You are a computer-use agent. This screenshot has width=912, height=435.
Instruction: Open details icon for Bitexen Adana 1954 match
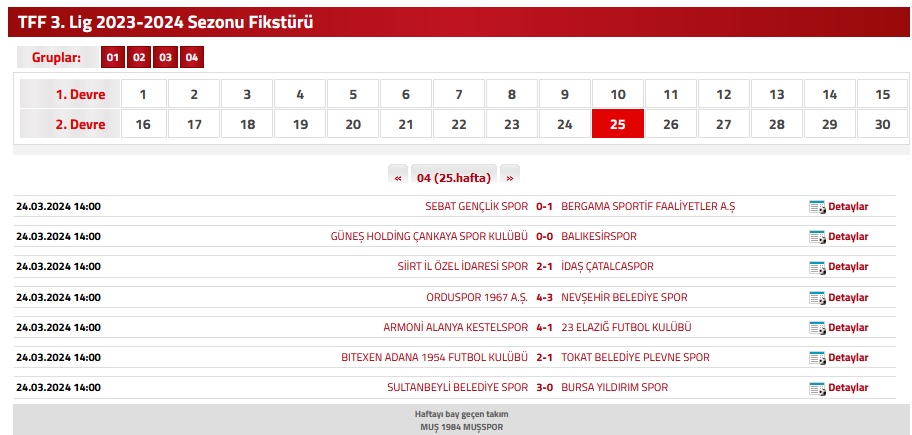pyautogui.click(x=817, y=358)
